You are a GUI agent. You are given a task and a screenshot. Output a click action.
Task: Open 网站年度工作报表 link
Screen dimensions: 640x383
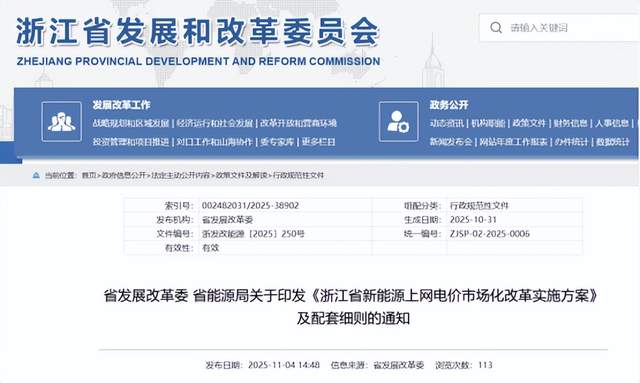[513, 142]
